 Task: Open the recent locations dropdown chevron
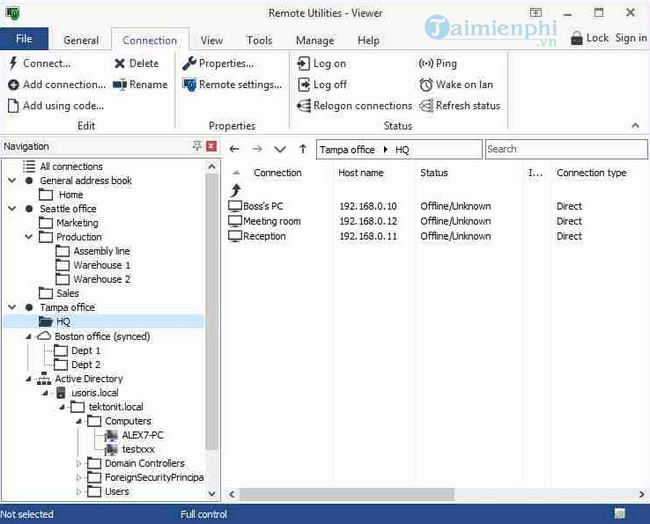[x=280, y=149]
